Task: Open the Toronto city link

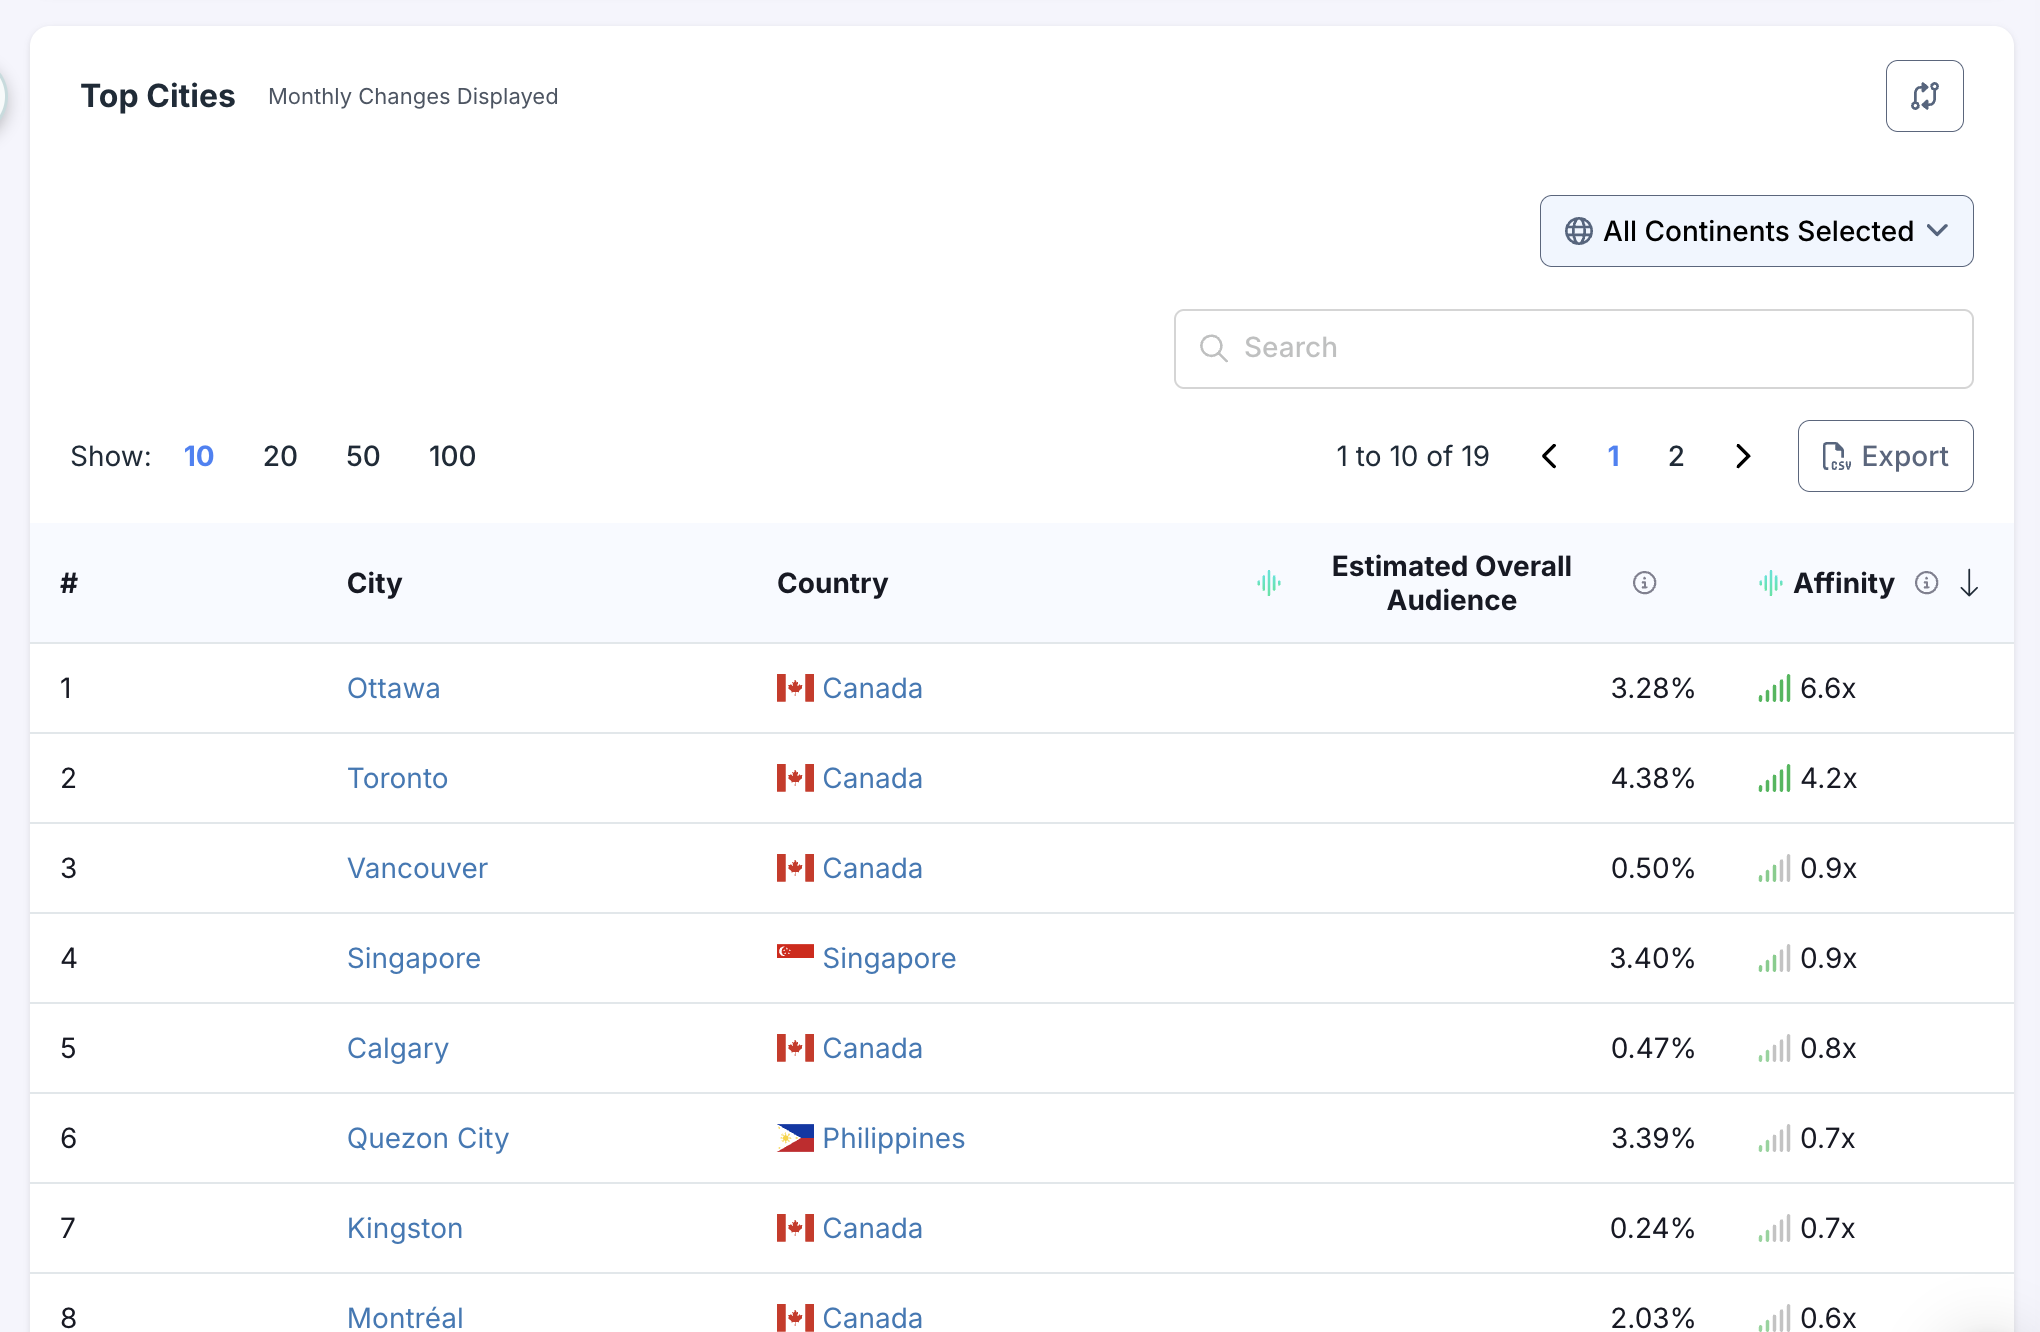Action: [x=397, y=778]
